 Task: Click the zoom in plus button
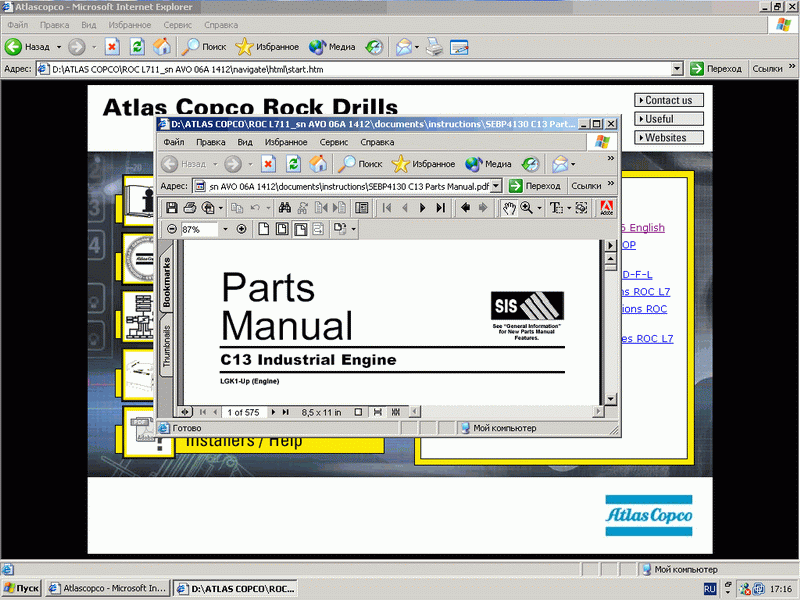[x=241, y=229]
